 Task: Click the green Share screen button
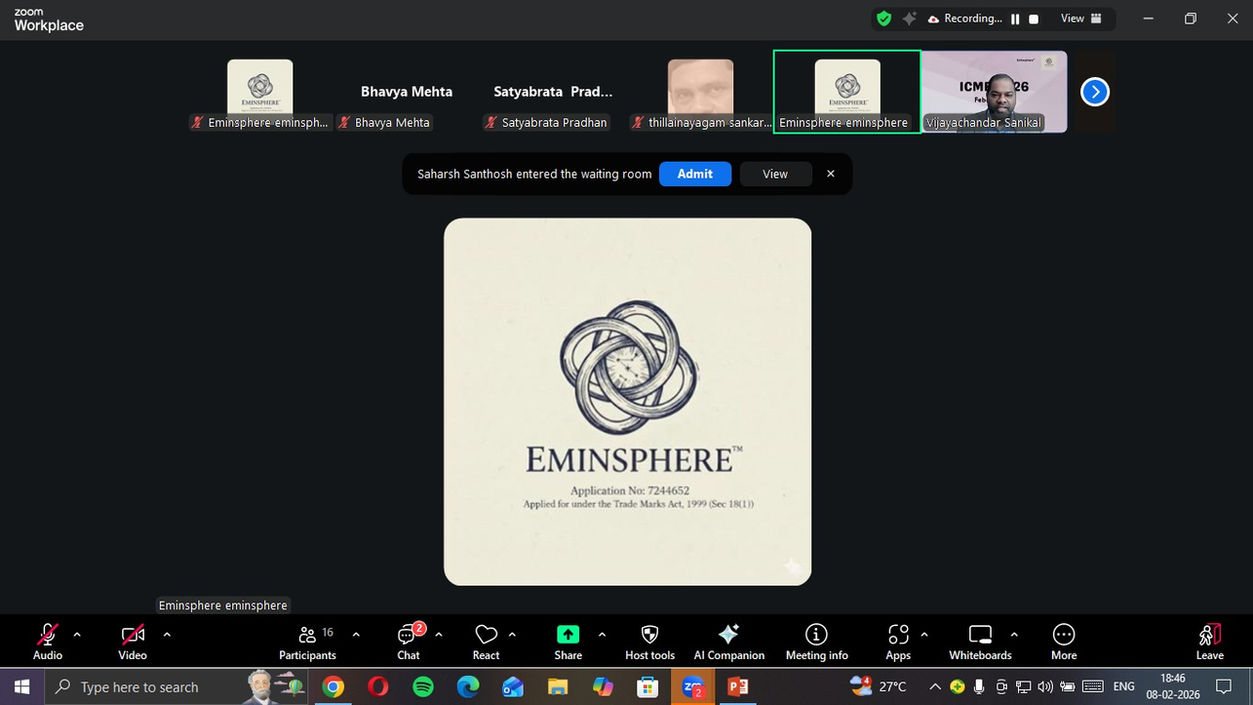[x=568, y=641]
